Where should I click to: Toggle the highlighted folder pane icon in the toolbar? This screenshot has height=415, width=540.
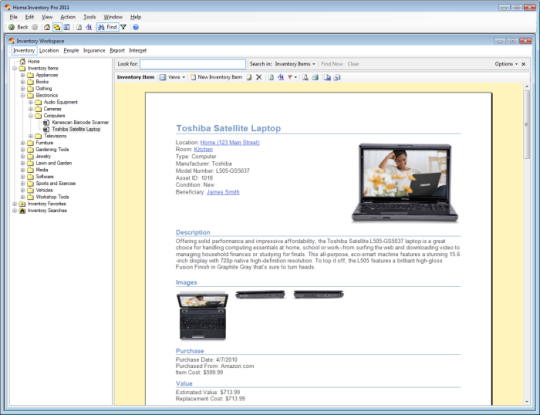click(x=56, y=27)
